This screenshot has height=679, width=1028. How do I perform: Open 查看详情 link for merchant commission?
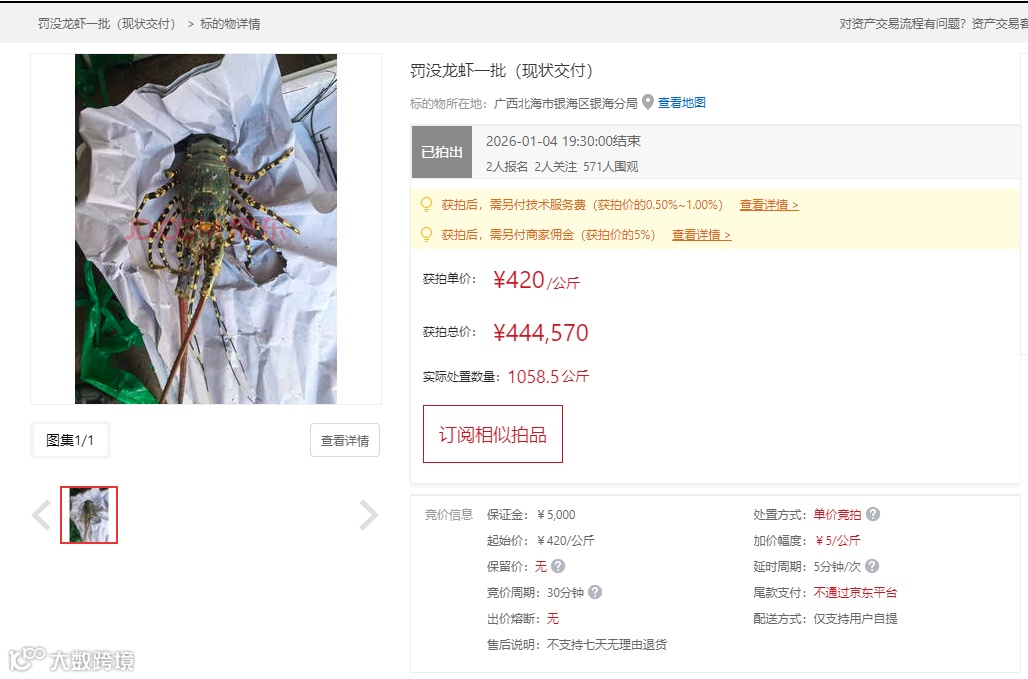(702, 235)
